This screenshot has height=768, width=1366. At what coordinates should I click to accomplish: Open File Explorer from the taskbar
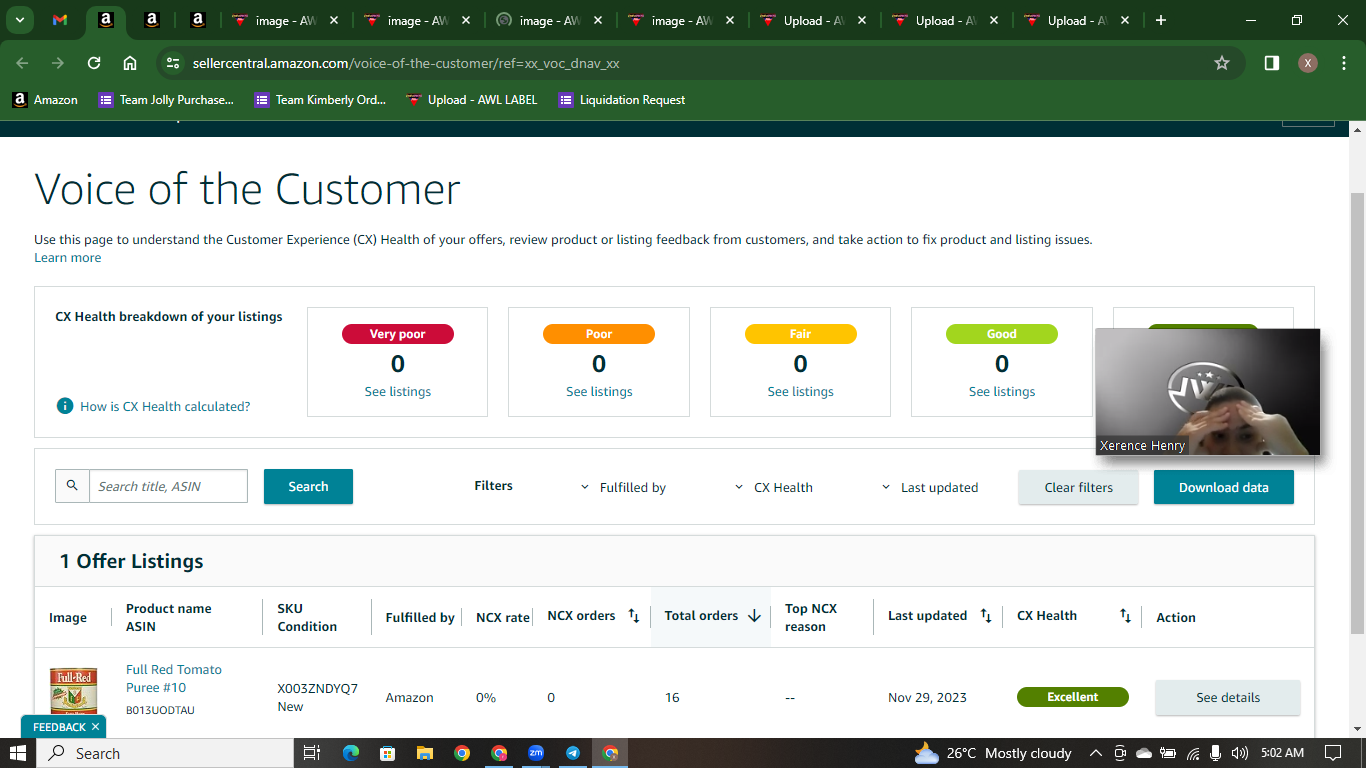click(424, 753)
